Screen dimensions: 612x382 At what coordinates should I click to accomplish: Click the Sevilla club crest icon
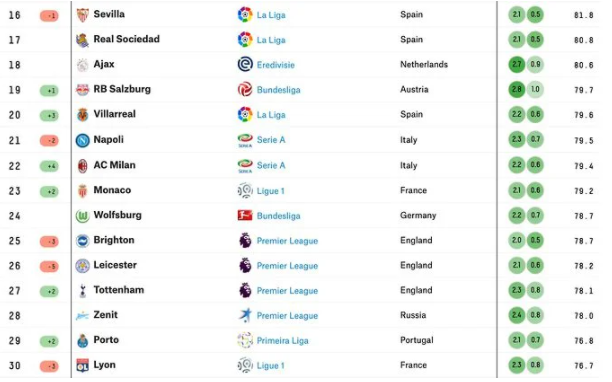[x=82, y=15]
